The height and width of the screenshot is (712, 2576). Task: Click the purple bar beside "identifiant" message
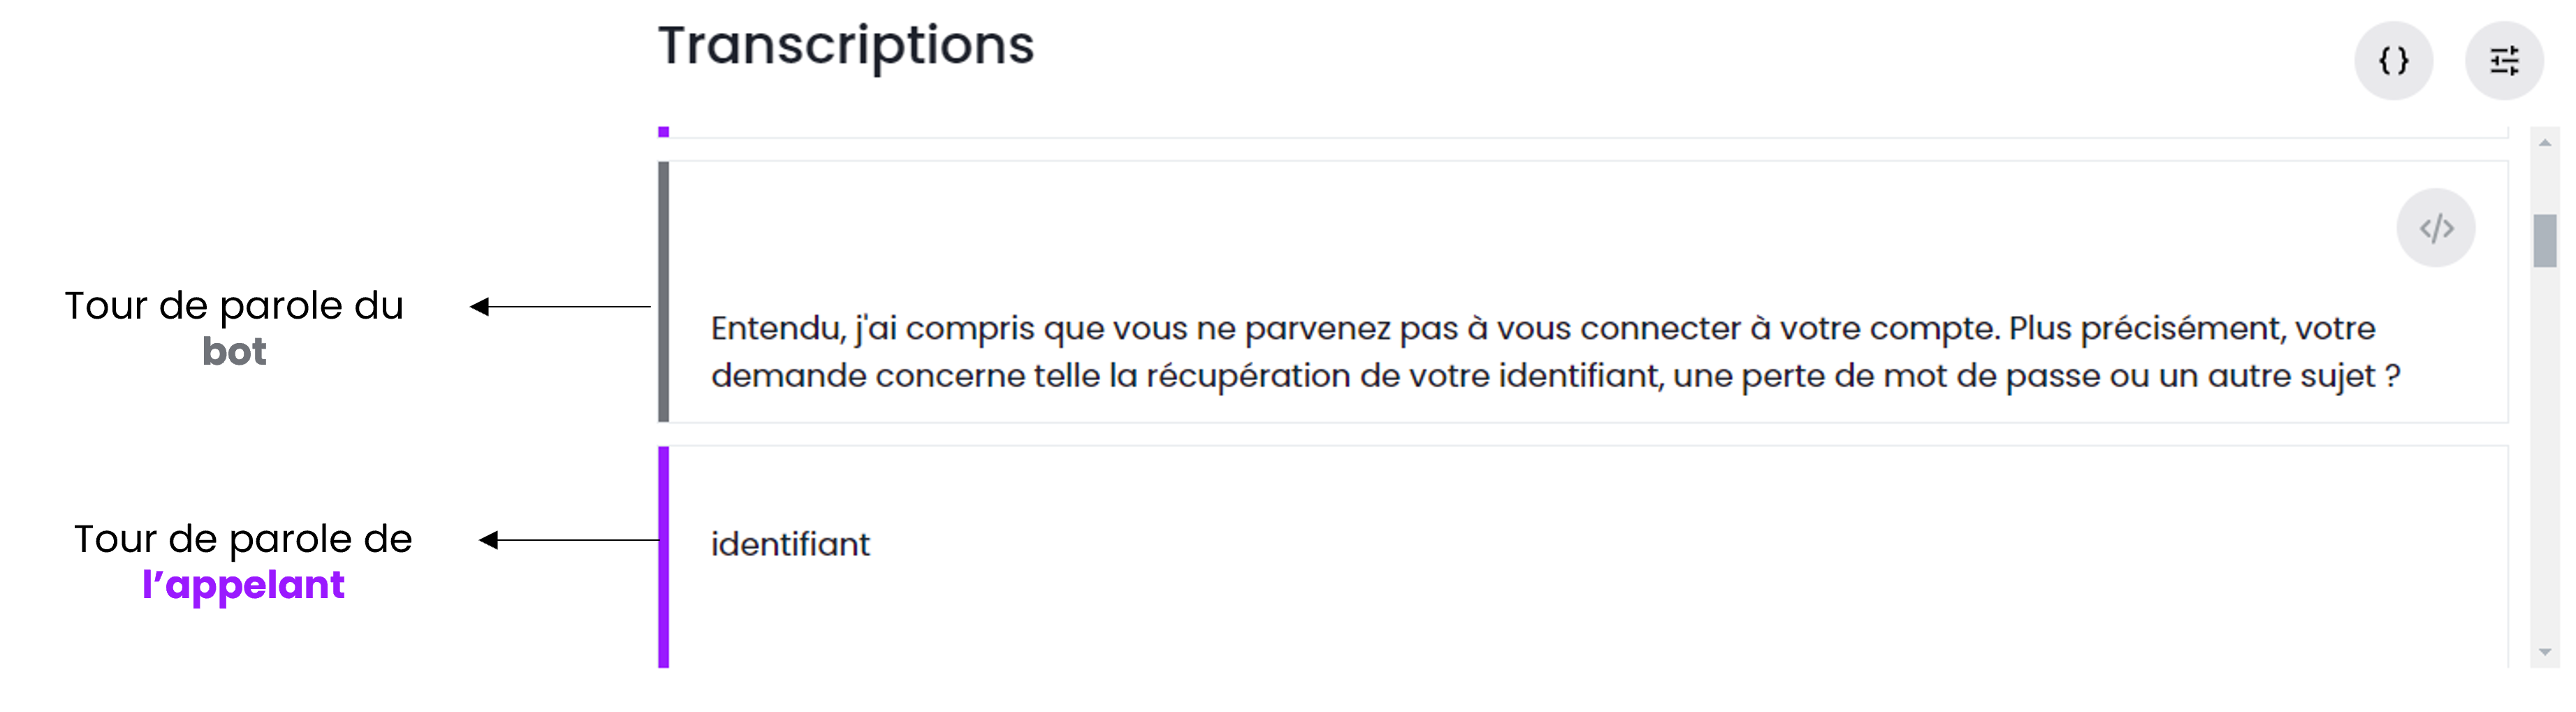point(663,556)
